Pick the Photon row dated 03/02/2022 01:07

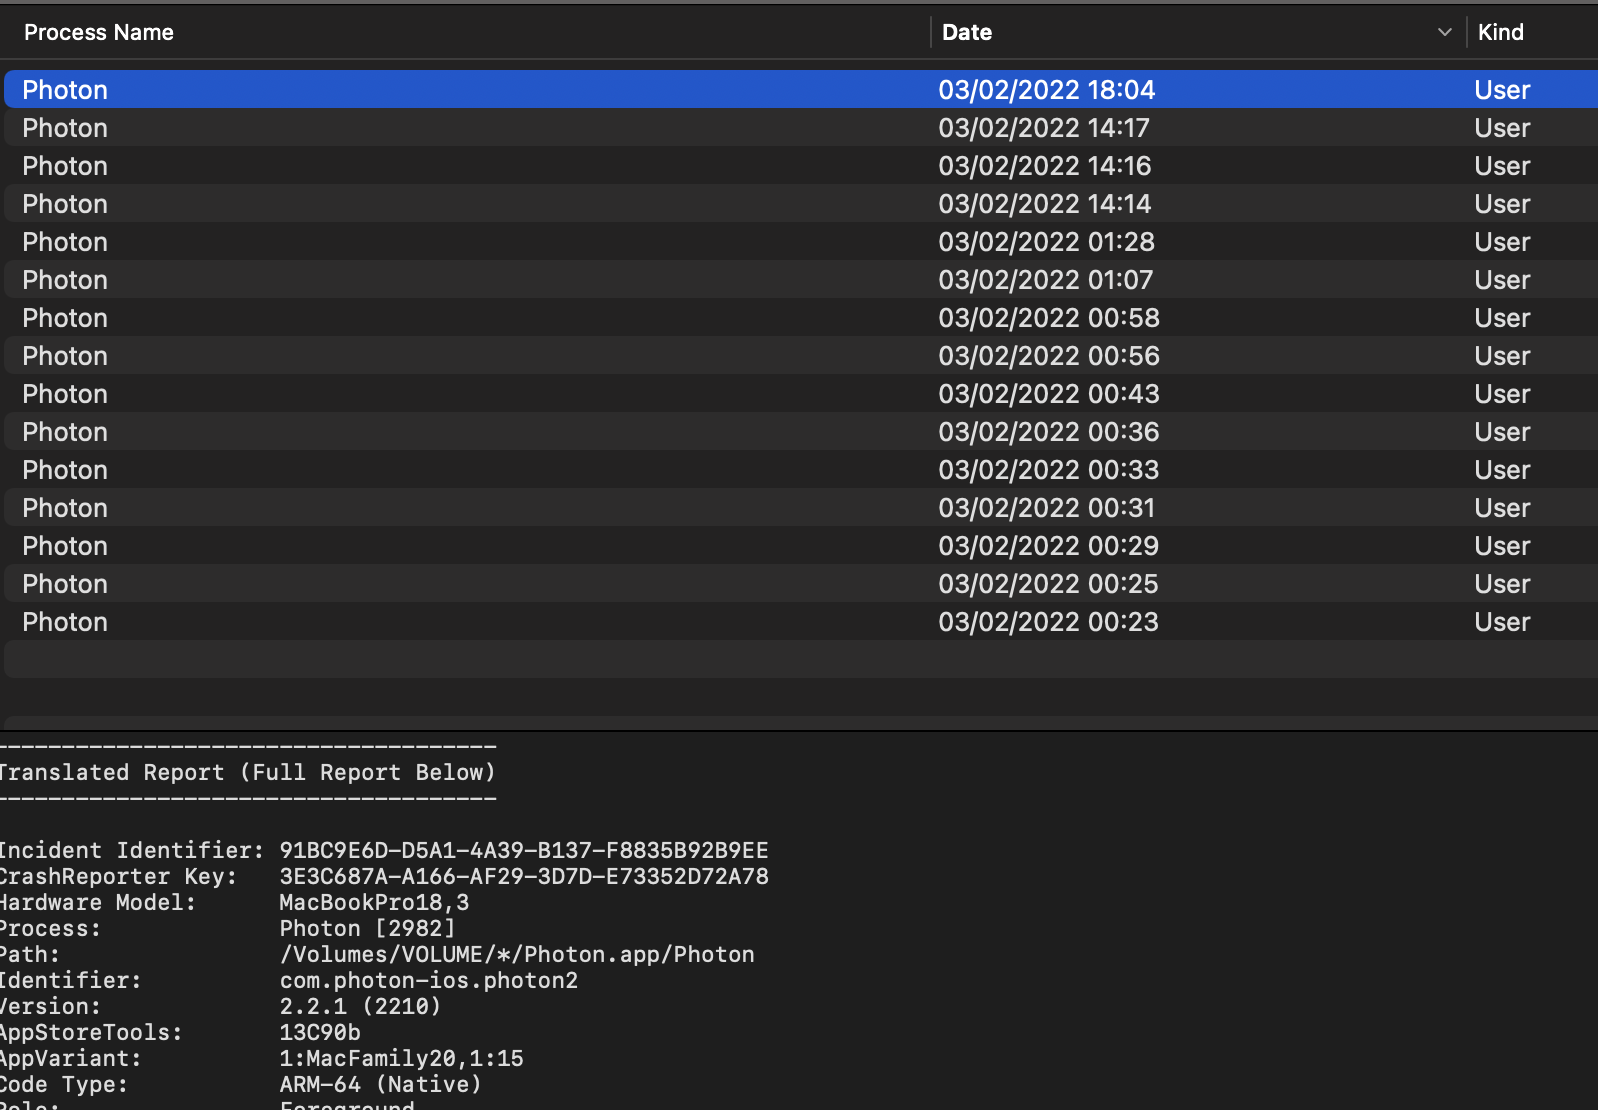800,279
